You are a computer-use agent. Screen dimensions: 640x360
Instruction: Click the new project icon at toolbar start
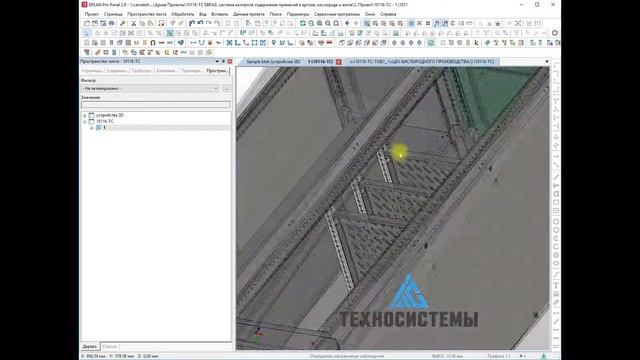pyautogui.click(x=87, y=23)
